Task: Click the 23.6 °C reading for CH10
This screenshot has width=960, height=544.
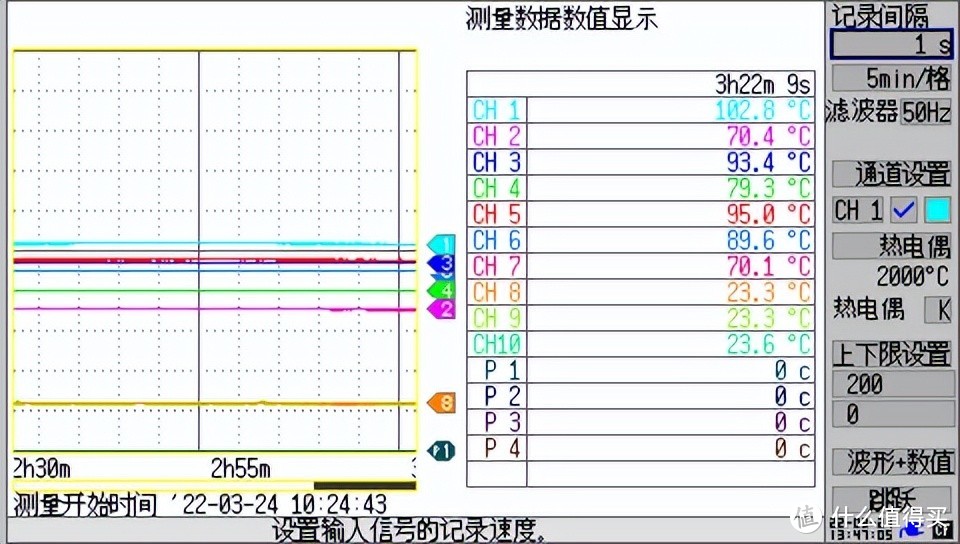Action: (768, 344)
